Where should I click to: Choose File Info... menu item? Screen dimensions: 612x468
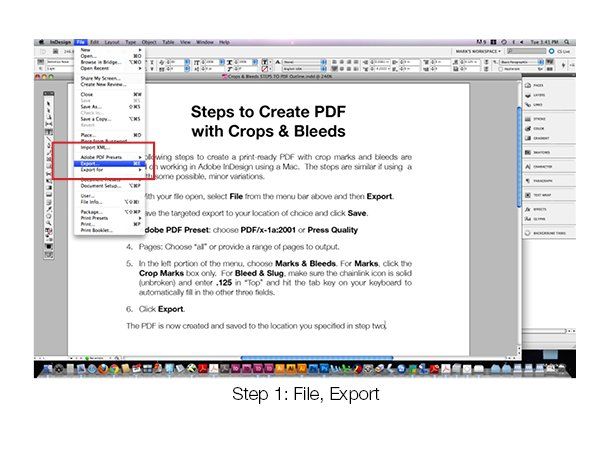(x=110, y=202)
